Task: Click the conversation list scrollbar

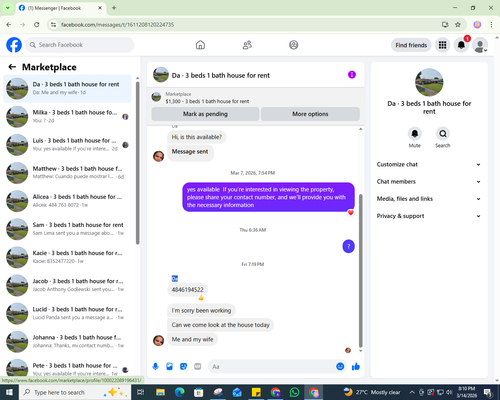Action: [137, 162]
